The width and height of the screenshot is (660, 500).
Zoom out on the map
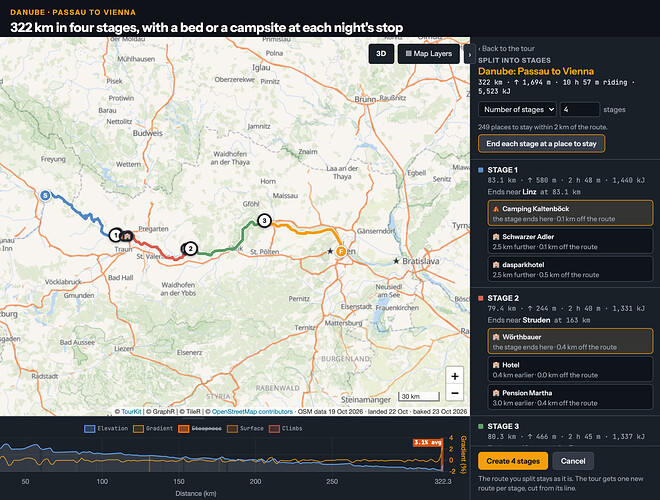(455, 393)
